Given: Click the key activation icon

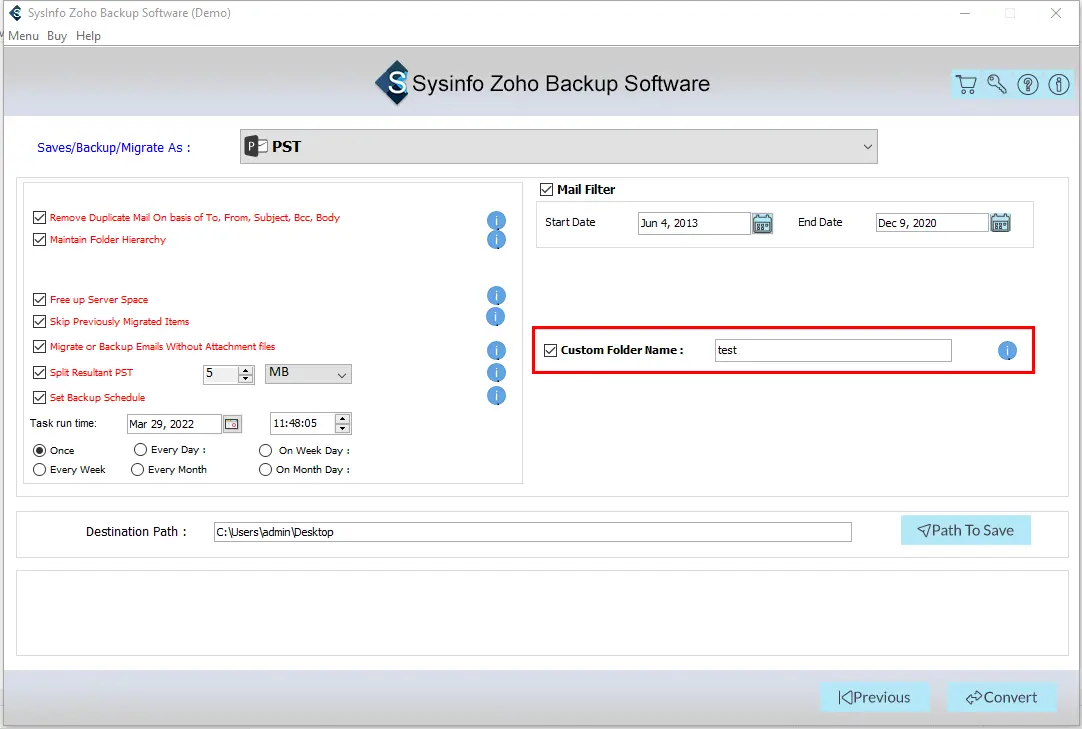Looking at the screenshot, I should (x=996, y=84).
